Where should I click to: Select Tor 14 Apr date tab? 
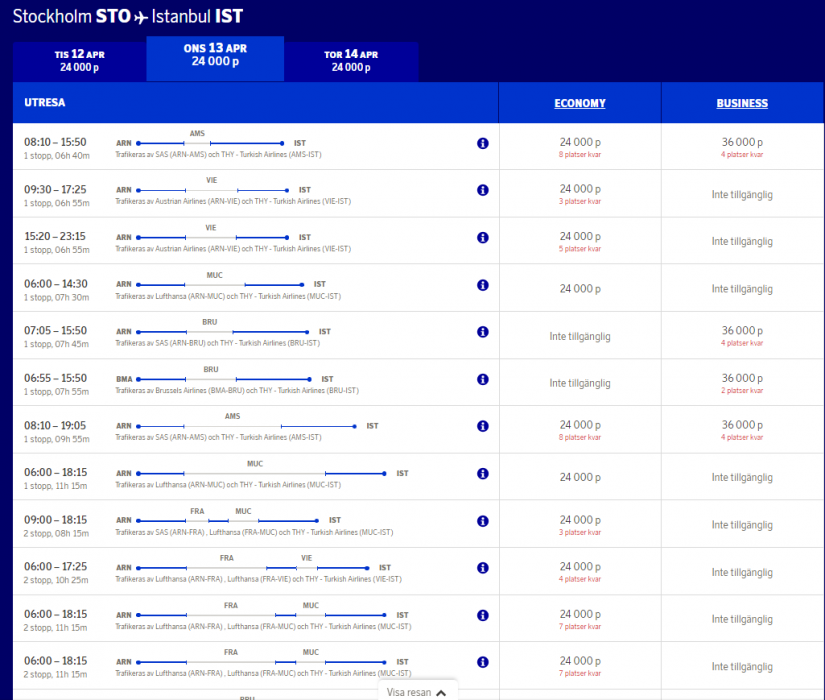point(351,60)
